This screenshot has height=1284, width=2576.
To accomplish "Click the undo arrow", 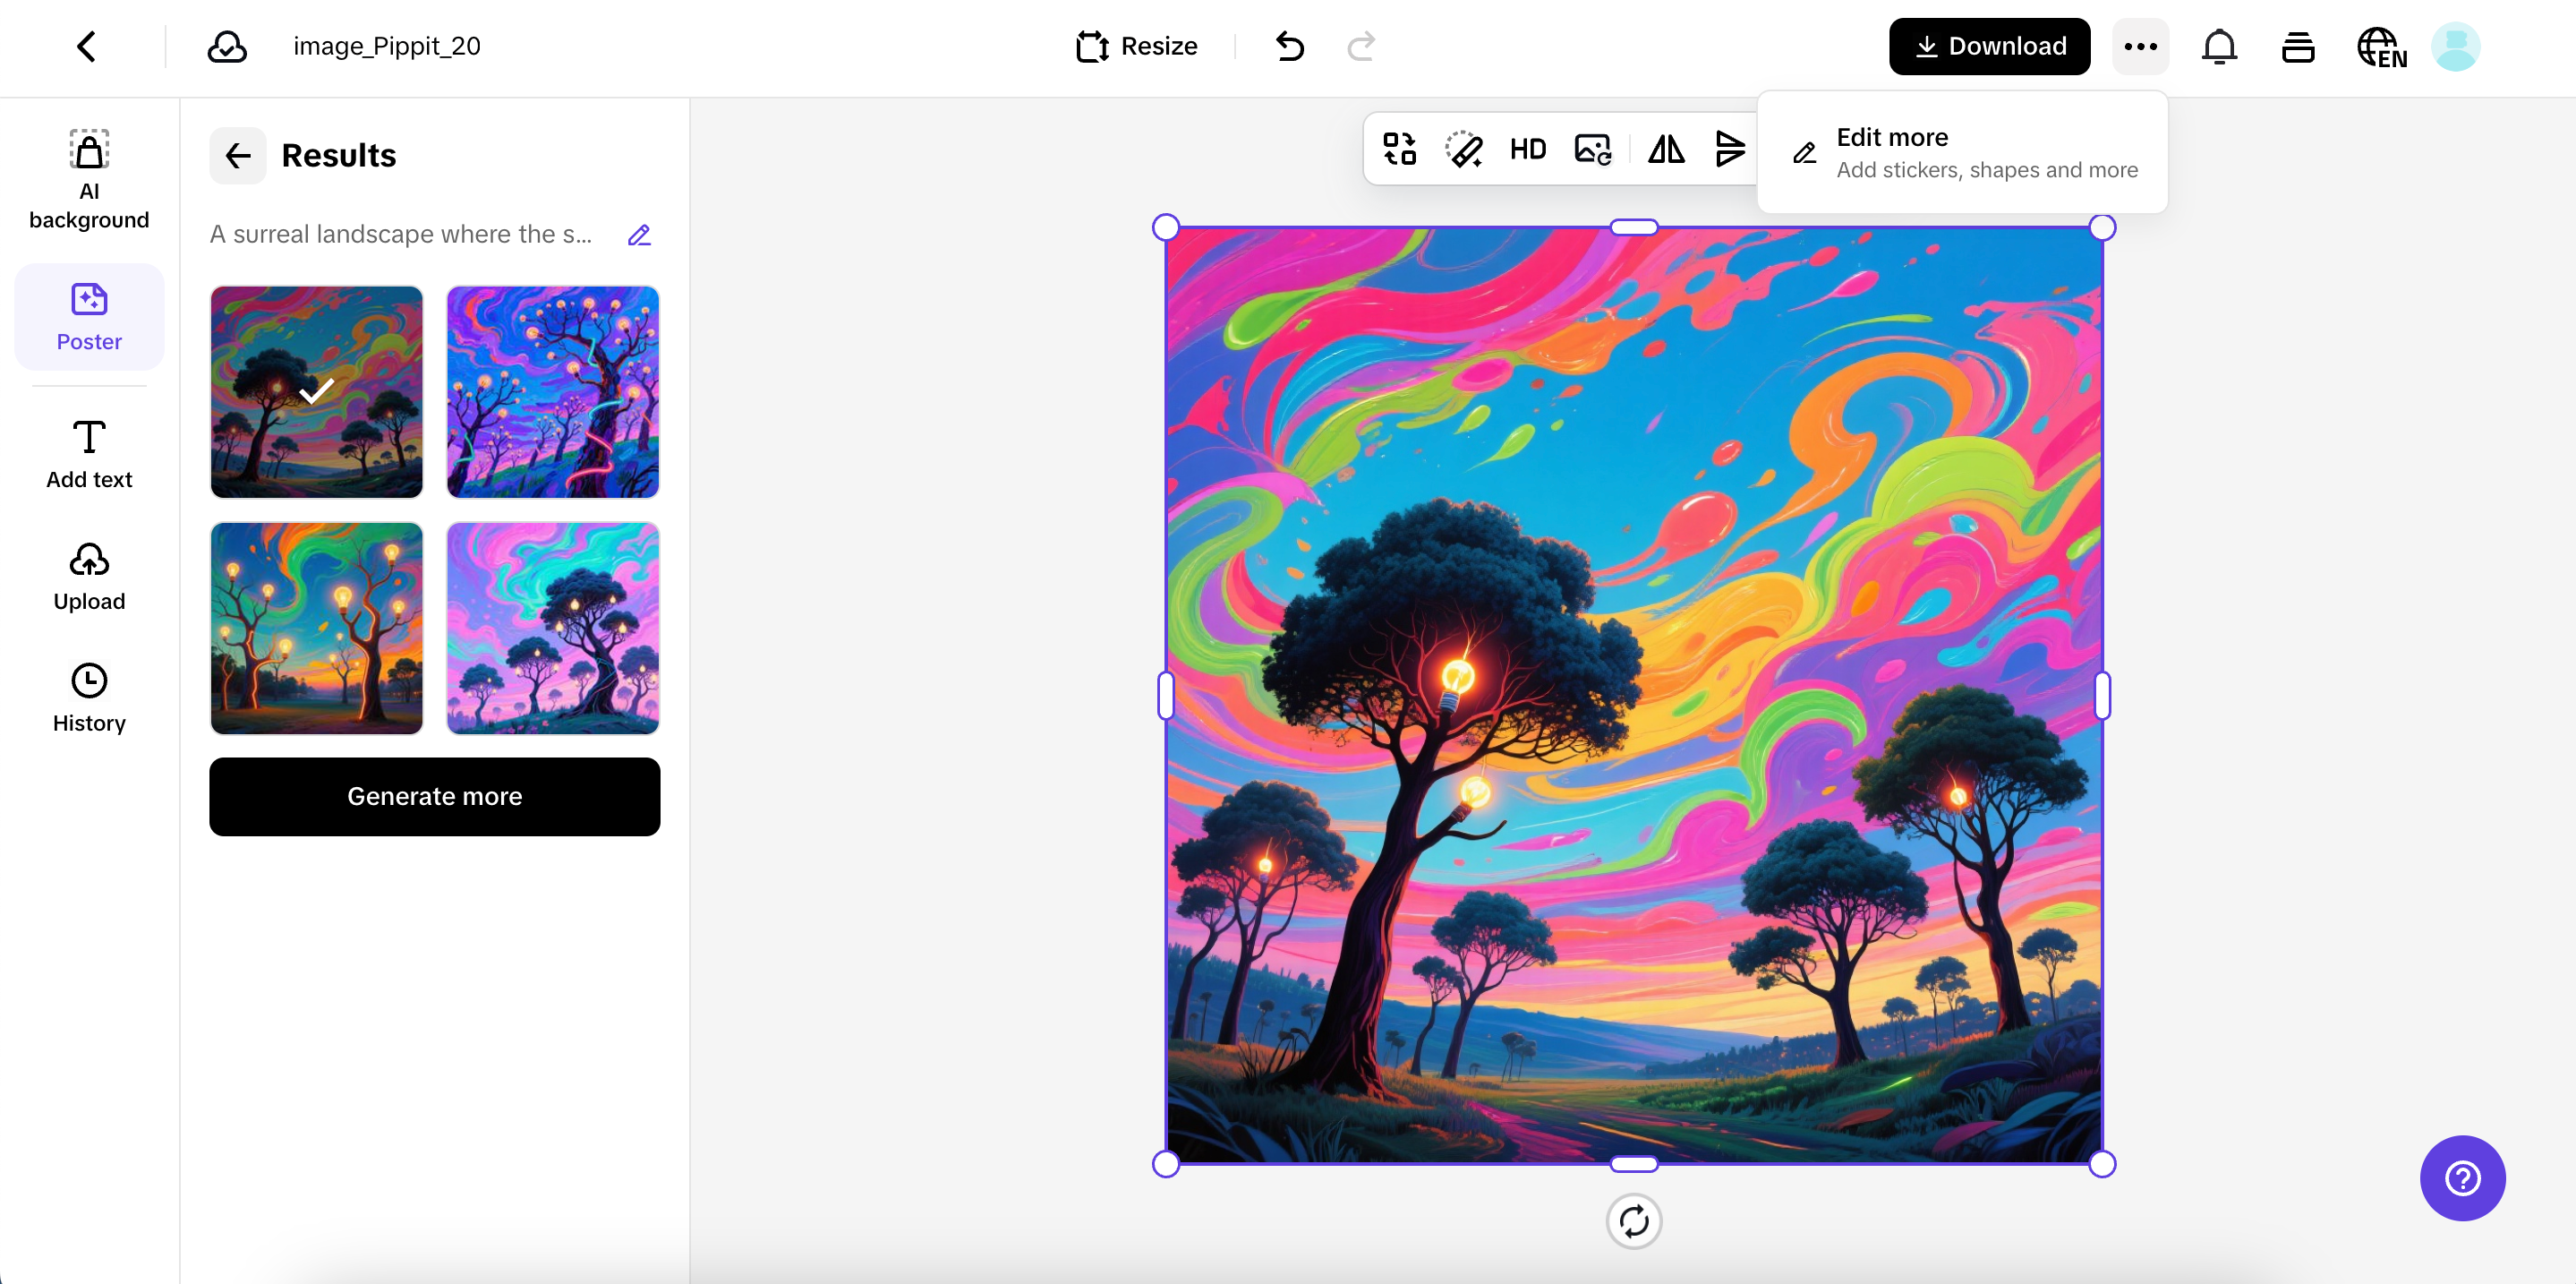I will coord(1289,46).
